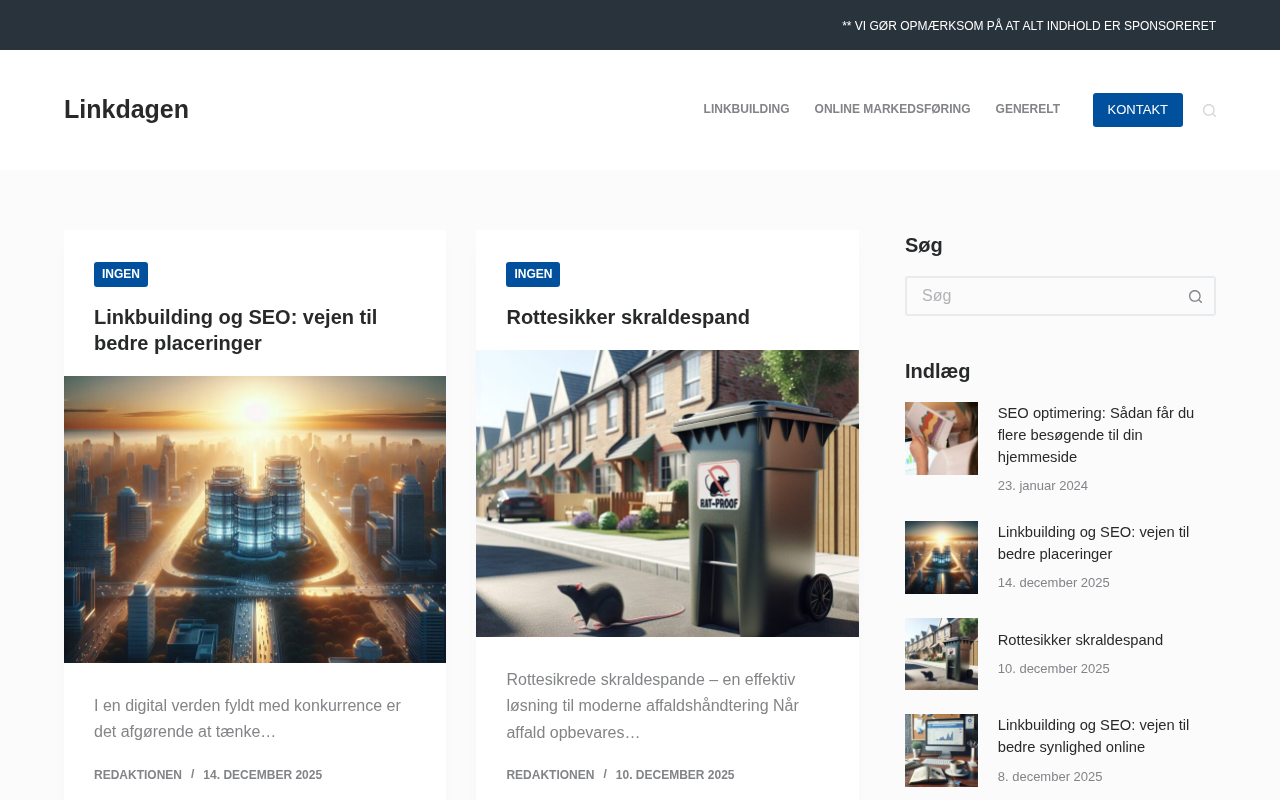
Task: Open the Linkbuilding menu item
Action: (746, 109)
